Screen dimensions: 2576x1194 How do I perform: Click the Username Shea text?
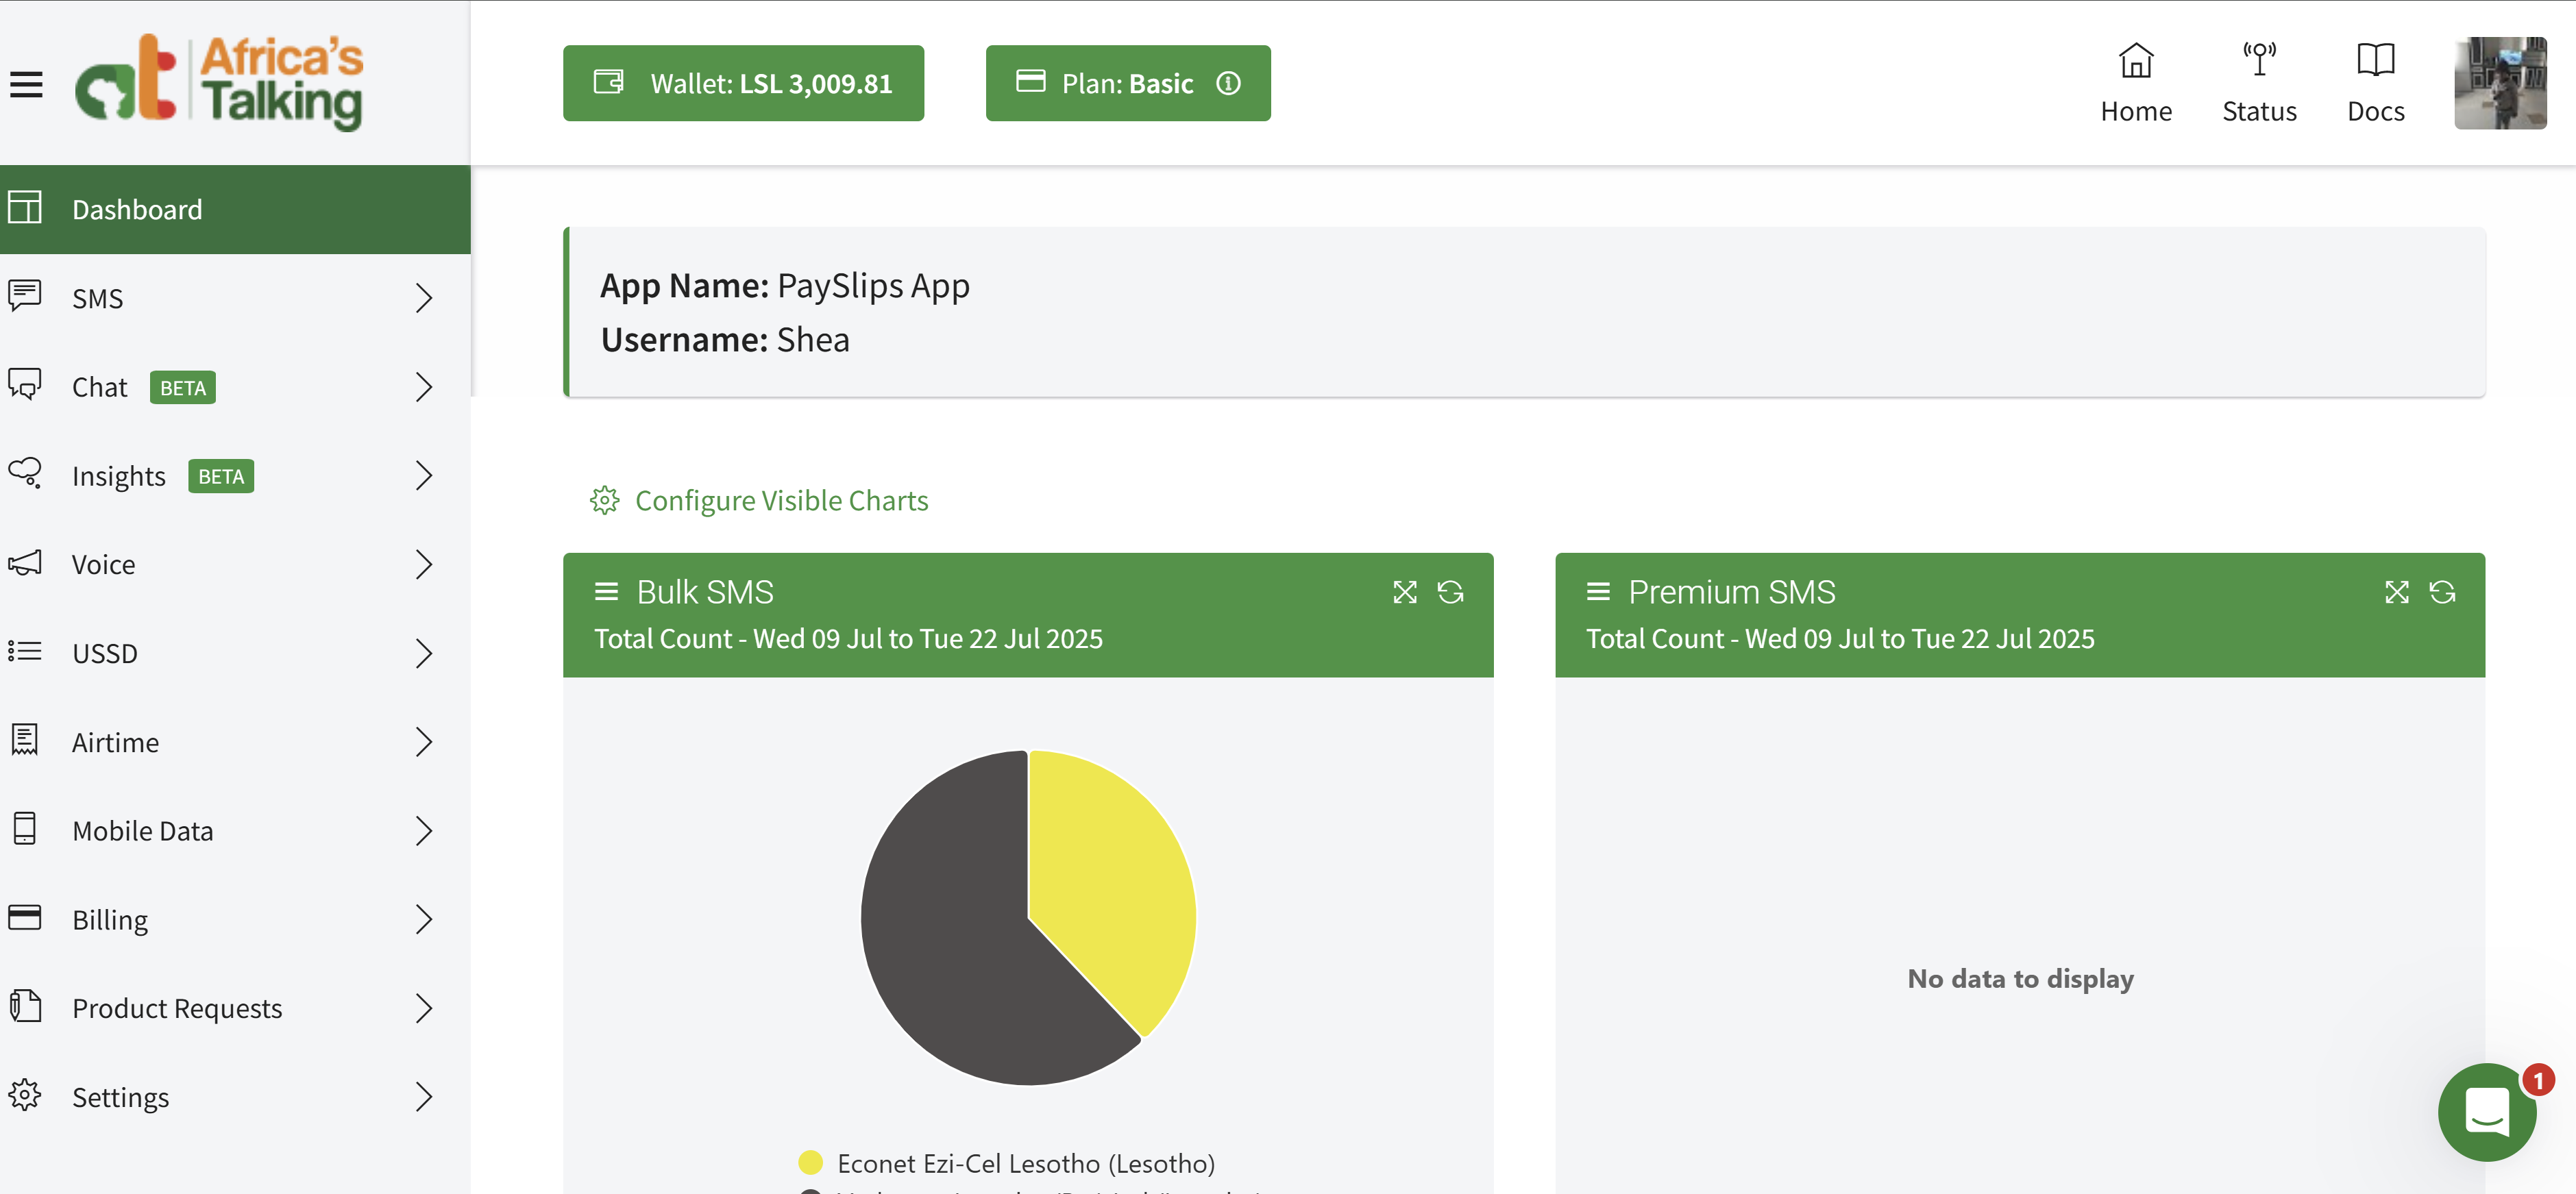click(x=725, y=340)
